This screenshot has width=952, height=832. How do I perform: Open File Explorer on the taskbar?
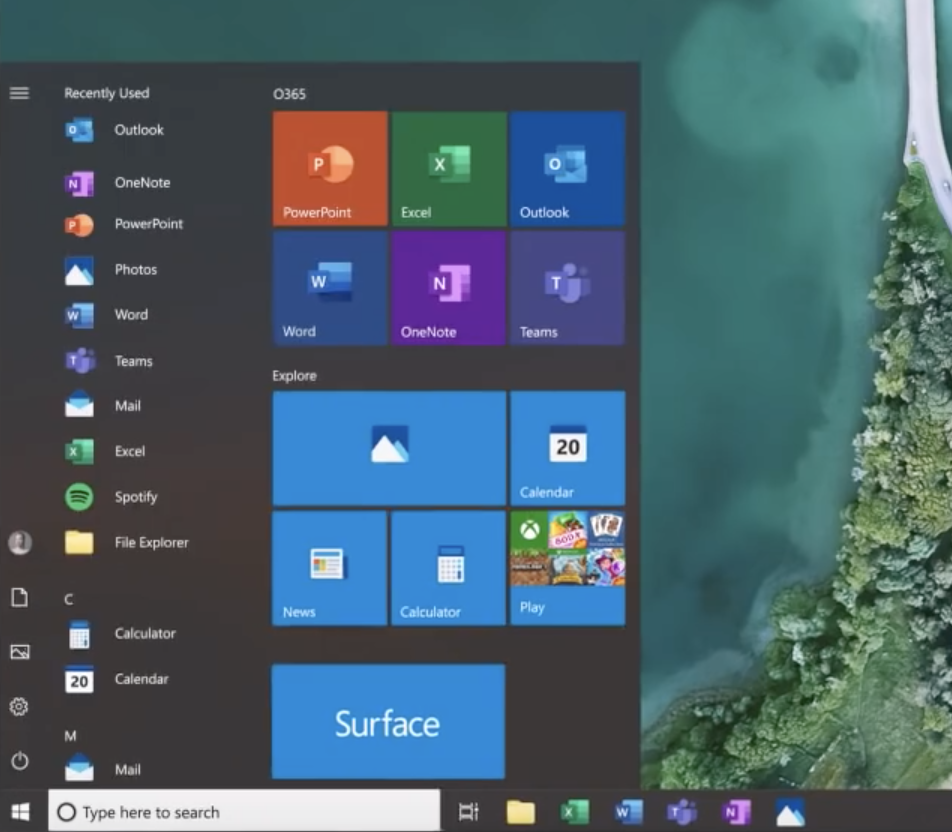pyautogui.click(x=521, y=812)
